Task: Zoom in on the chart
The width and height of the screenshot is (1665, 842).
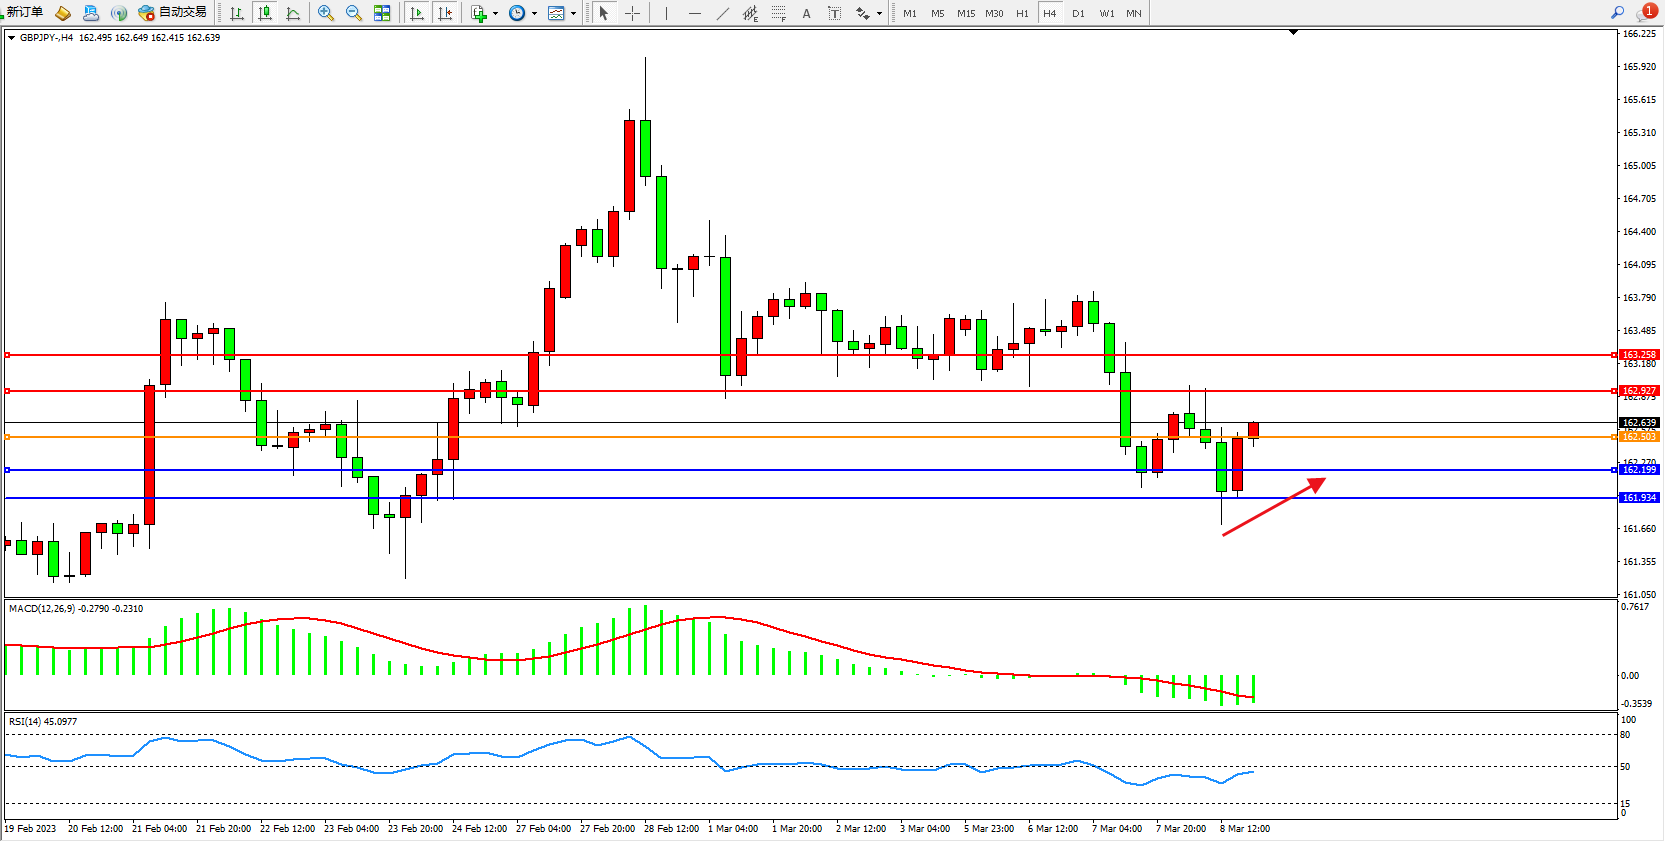Action: tap(326, 13)
